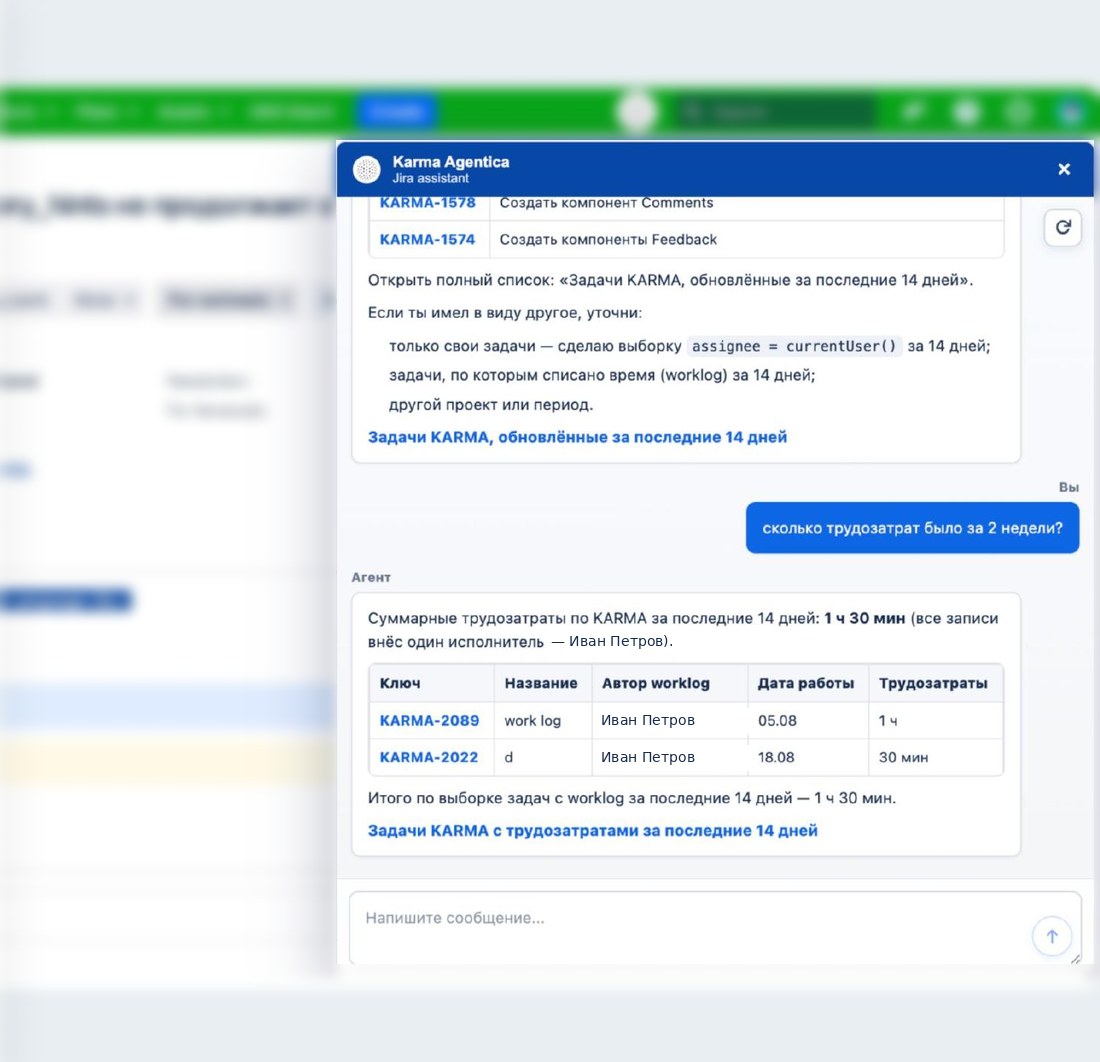Click 'другой проект или период.' option text
The width and height of the screenshot is (1100, 1062).
tap(491, 405)
